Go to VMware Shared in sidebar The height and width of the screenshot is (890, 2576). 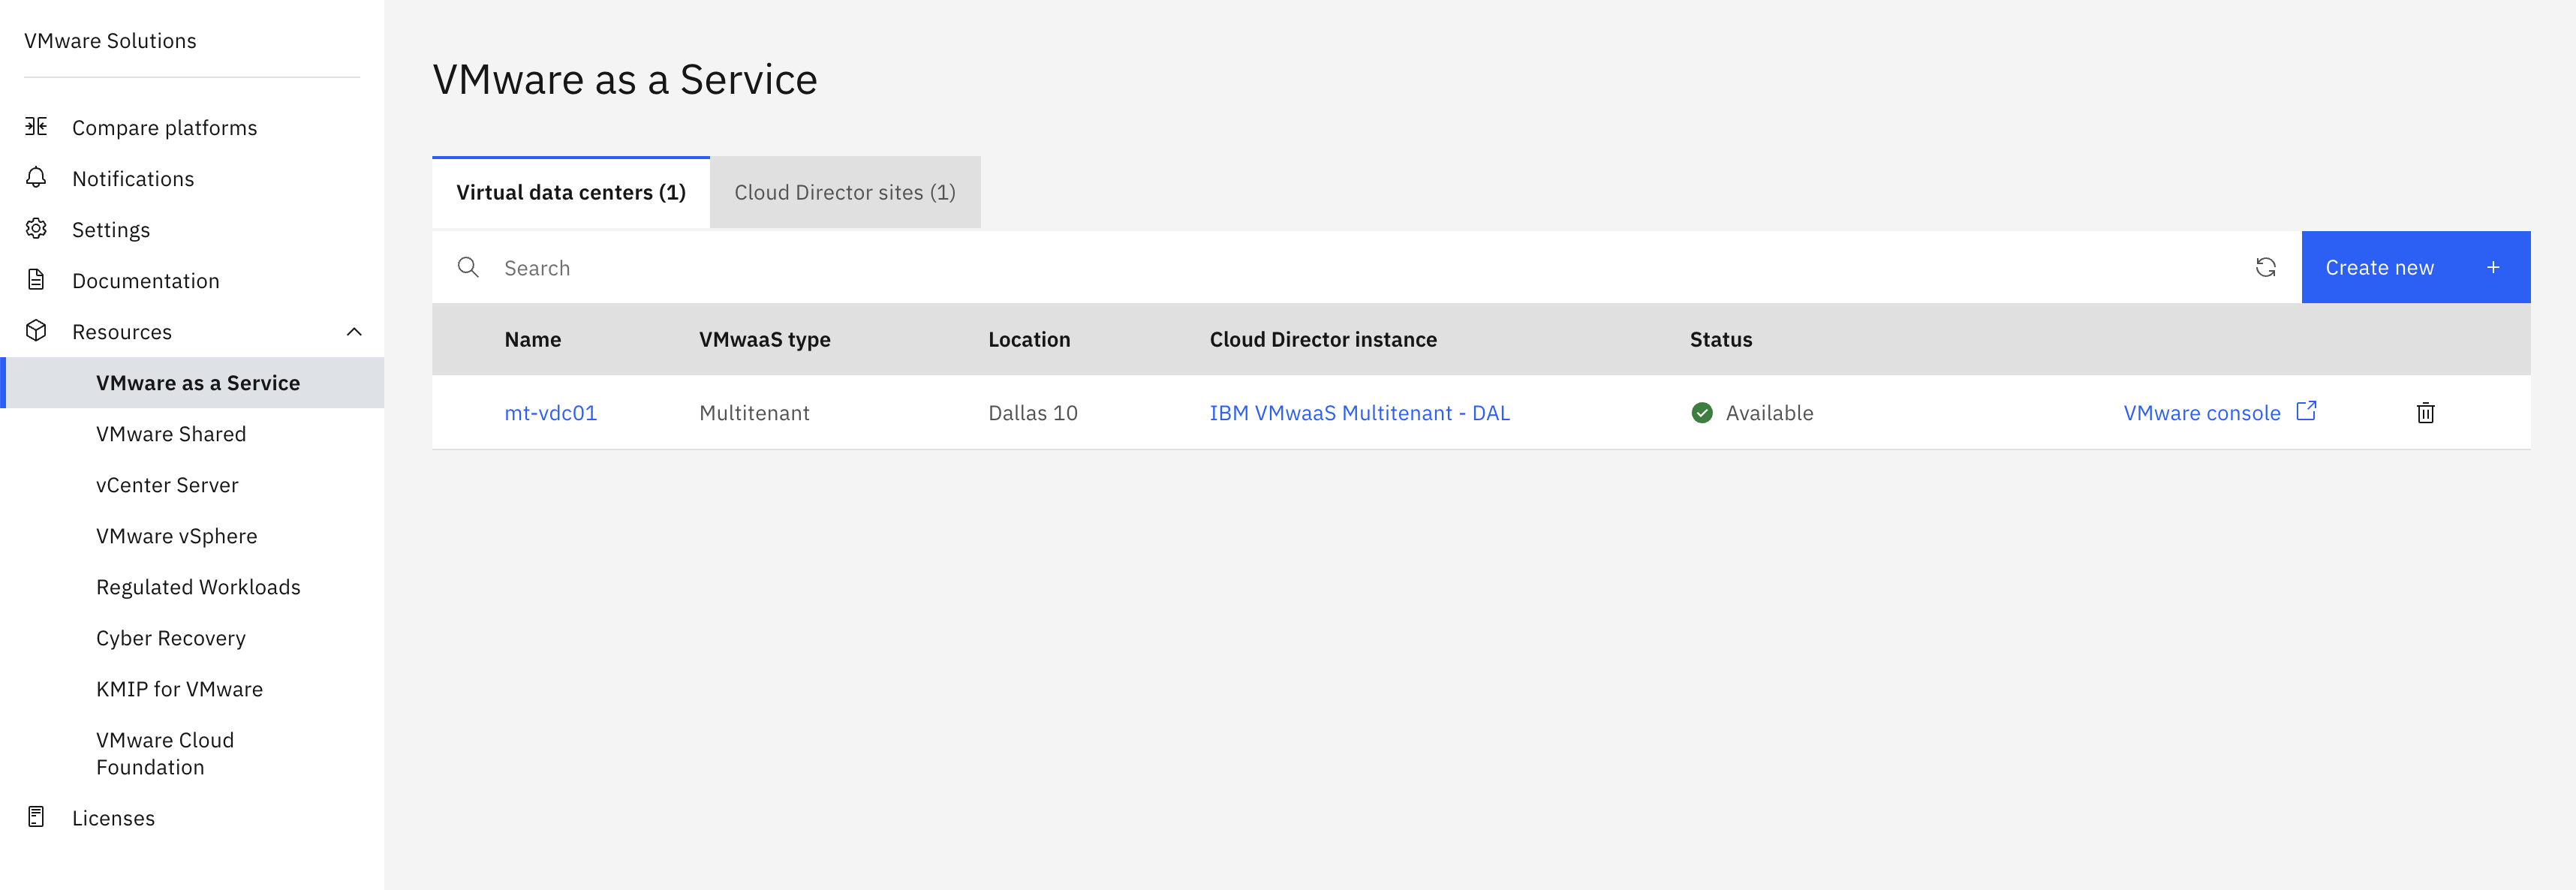click(x=171, y=434)
